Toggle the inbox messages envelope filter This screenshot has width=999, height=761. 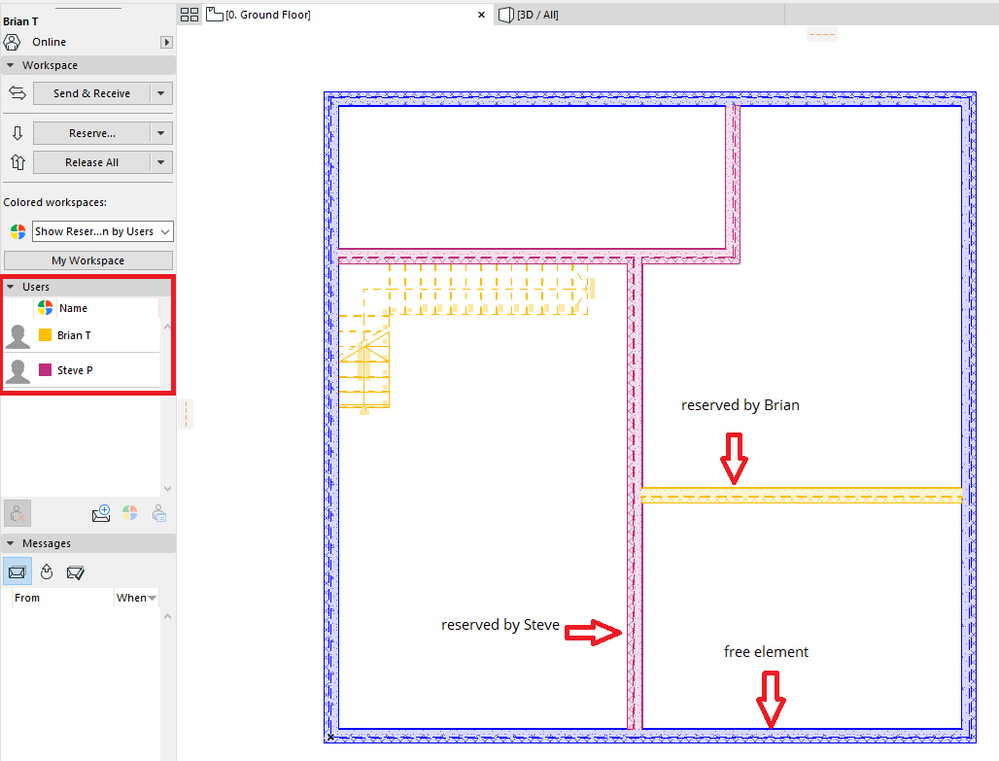(17, 572)
